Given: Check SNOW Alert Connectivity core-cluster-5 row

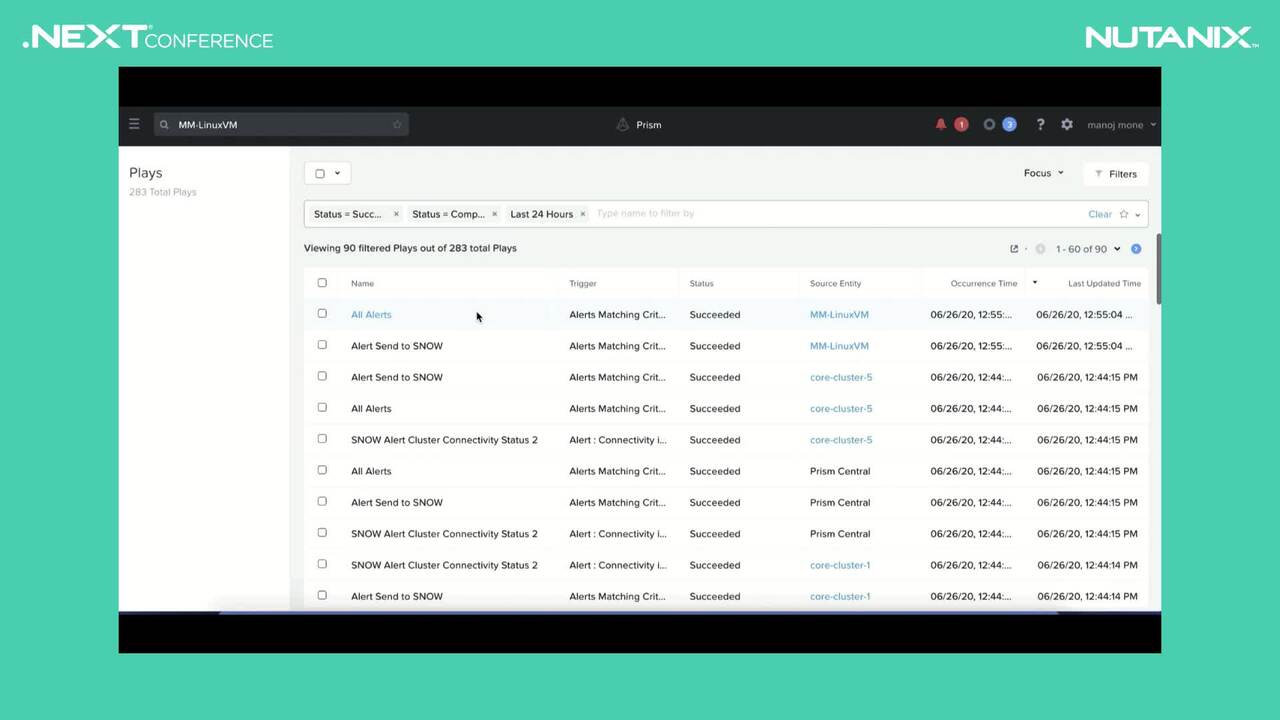Looking at the screenshot, I should click(322, 439).
